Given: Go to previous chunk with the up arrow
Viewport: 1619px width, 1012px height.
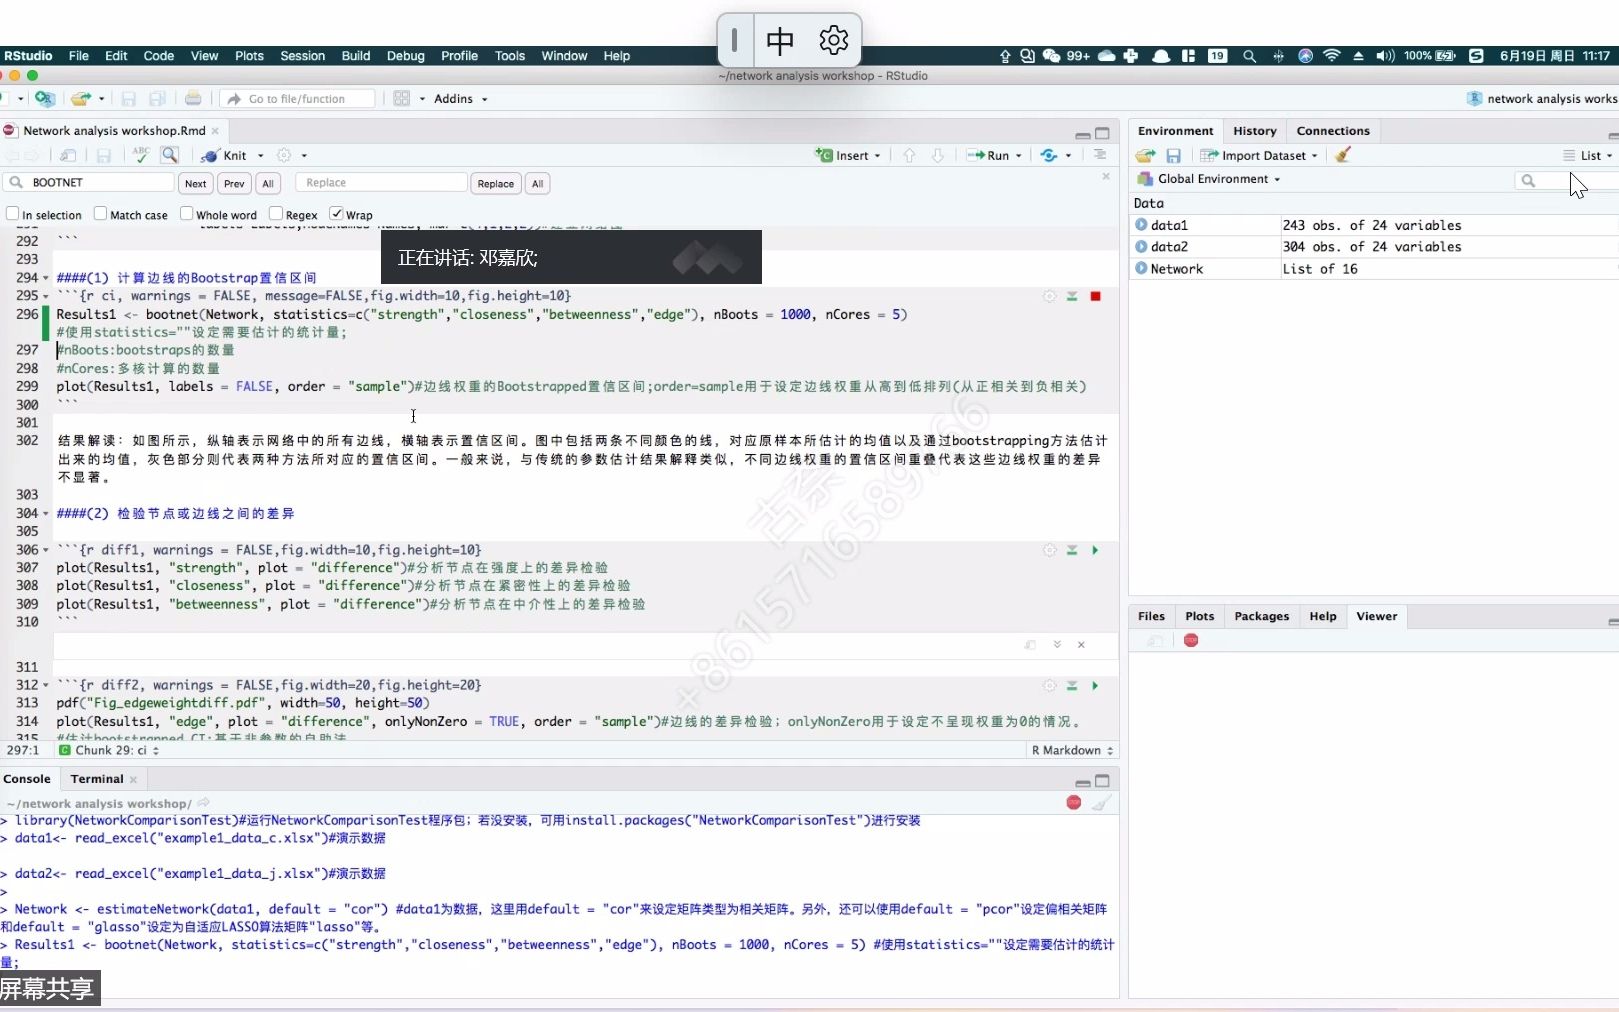Looking at the screenshot, I should point(909,155).
